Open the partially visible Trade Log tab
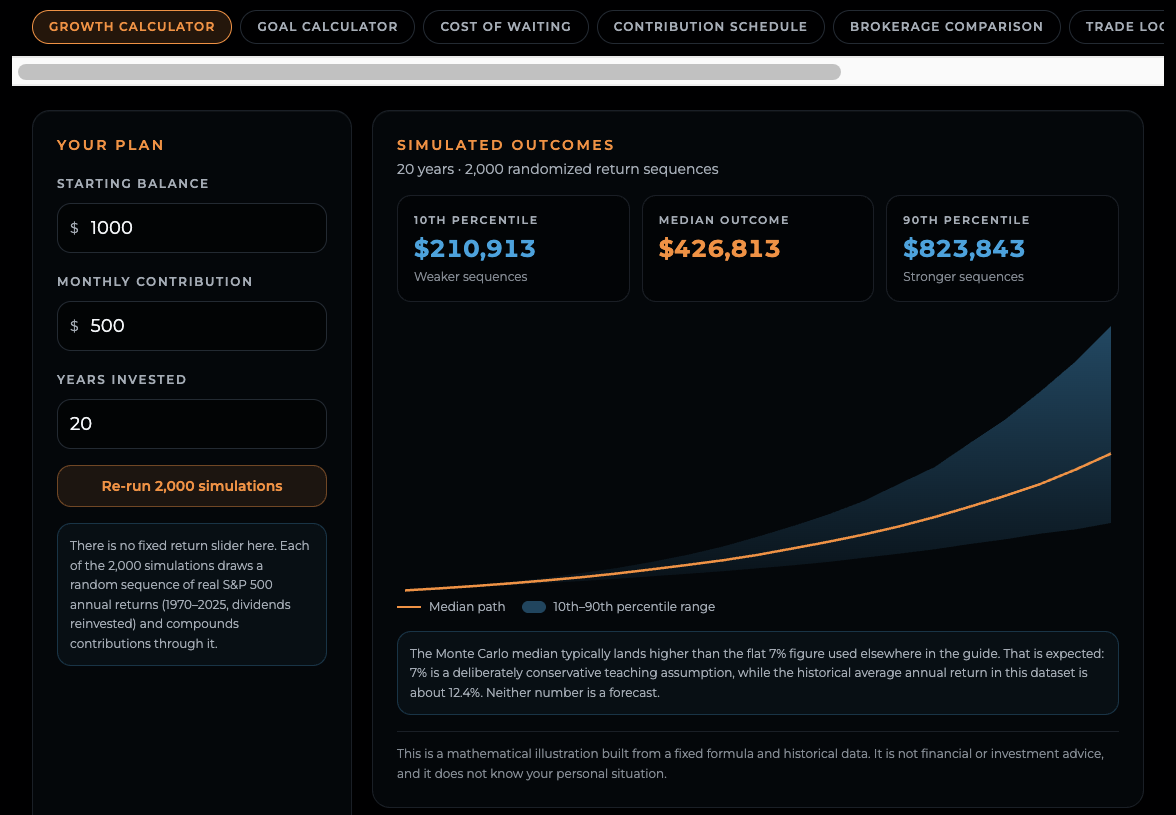Screen dimensions: 1176x815 point(1118,27)
